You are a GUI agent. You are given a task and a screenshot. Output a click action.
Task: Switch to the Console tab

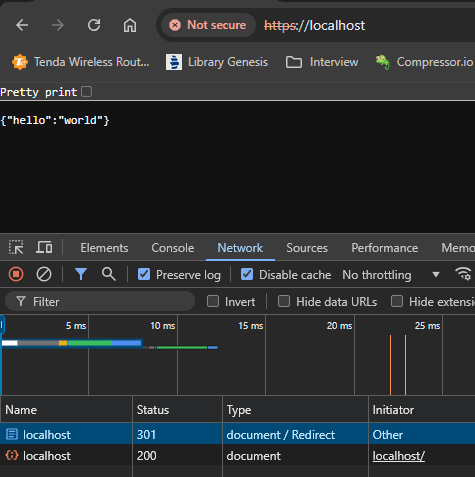173,248
